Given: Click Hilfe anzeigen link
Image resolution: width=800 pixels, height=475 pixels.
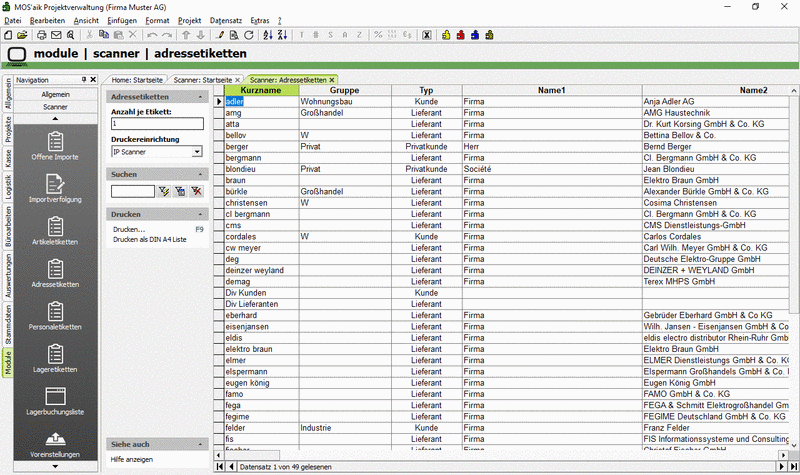Looking at the screenshot, I should [132, 459].
